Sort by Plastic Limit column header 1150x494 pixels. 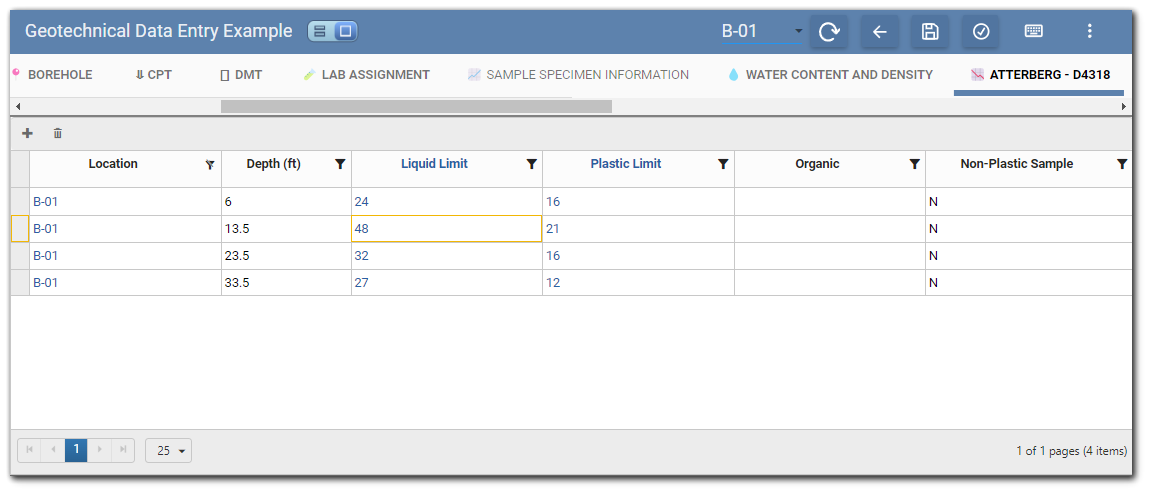click(x=625, y=164)
